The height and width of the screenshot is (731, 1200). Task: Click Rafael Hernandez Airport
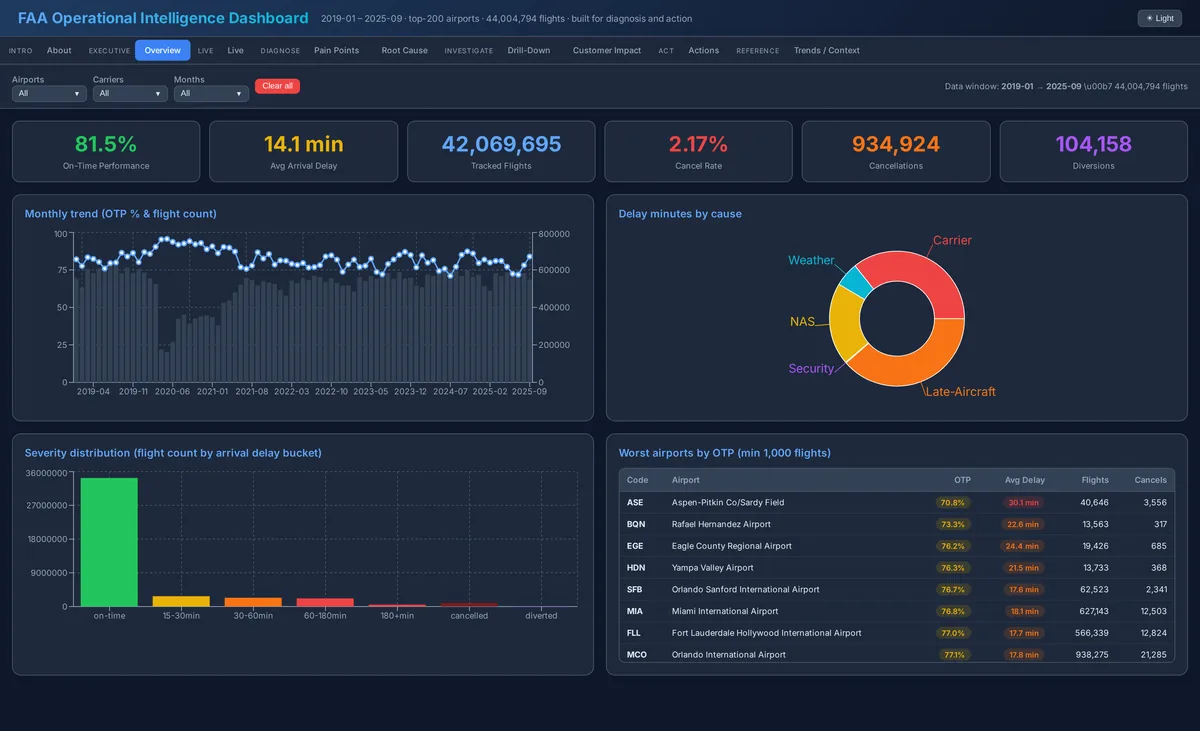coord(721,524)
